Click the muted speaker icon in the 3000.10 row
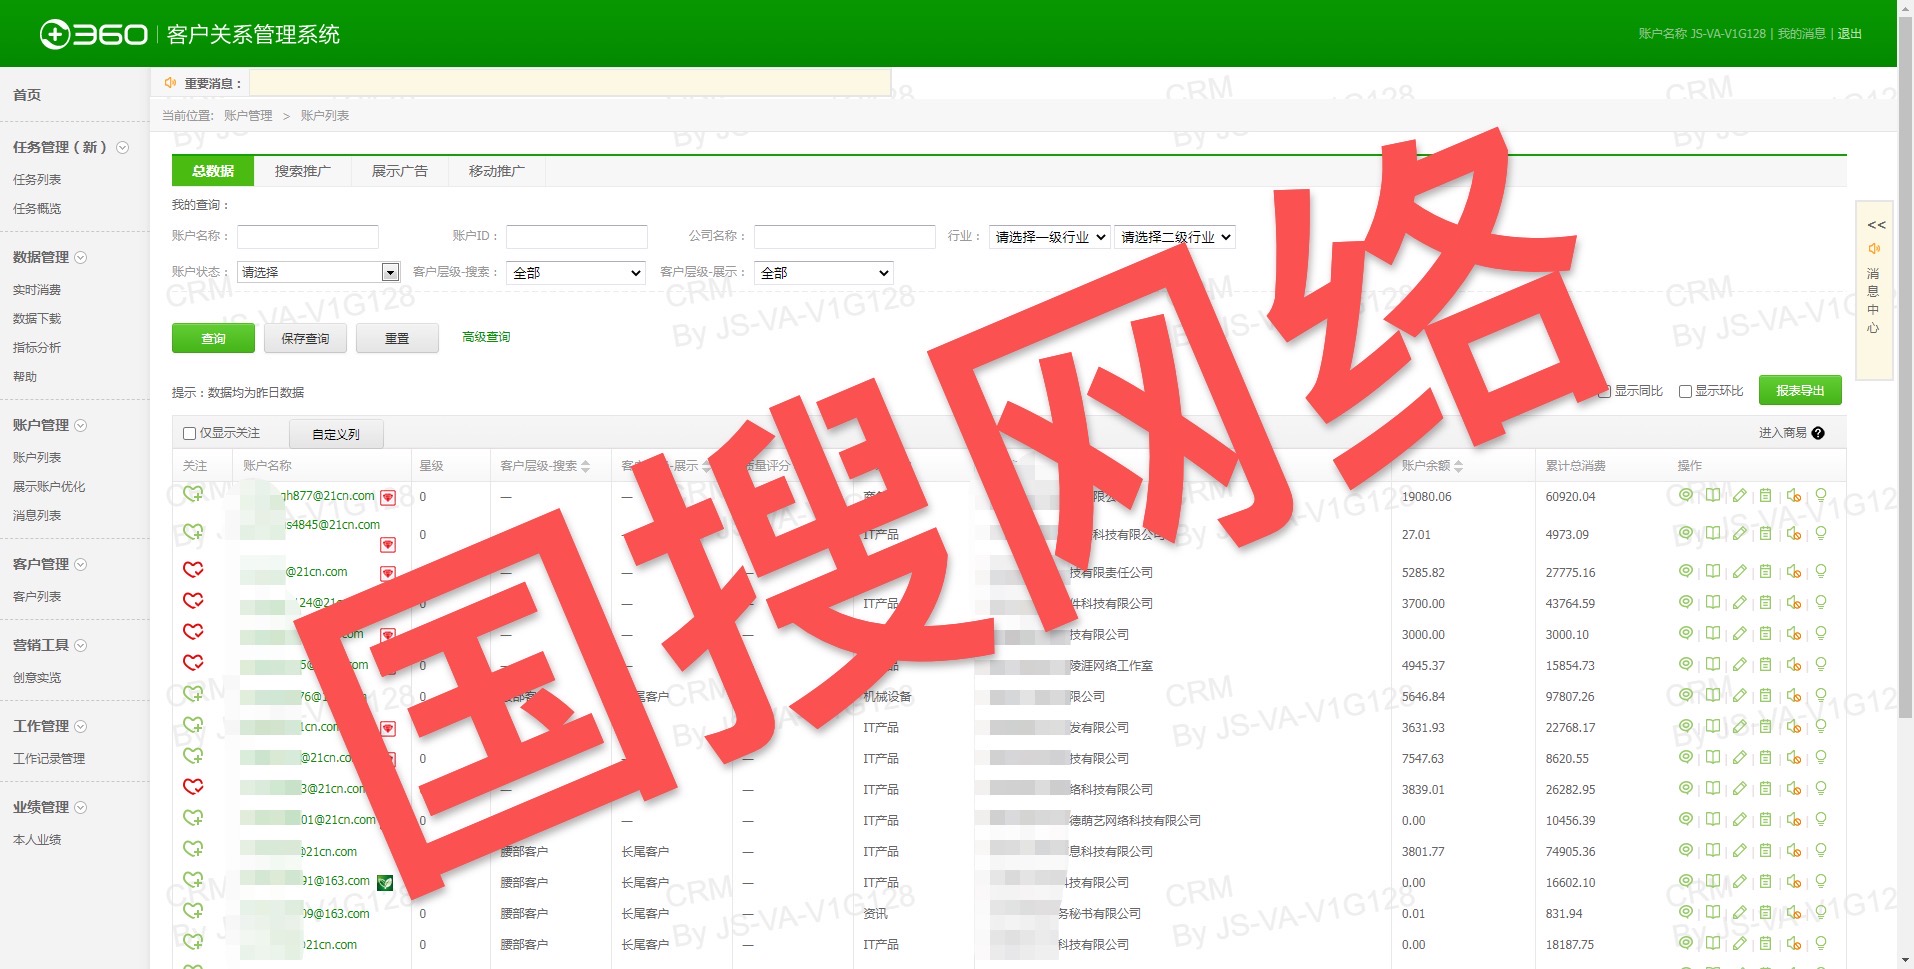This screenshot has height=969, width=1914. point(1794,634)
